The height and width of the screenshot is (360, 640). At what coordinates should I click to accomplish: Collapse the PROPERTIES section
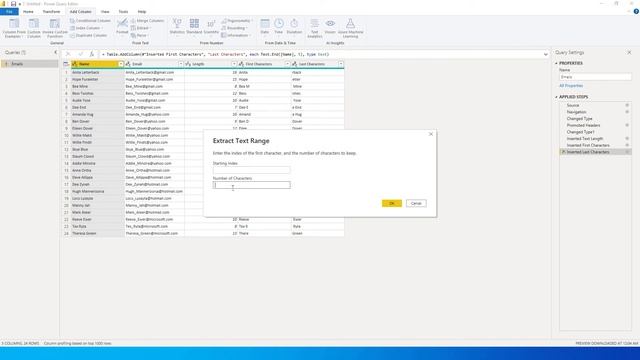tap(556, 64)
